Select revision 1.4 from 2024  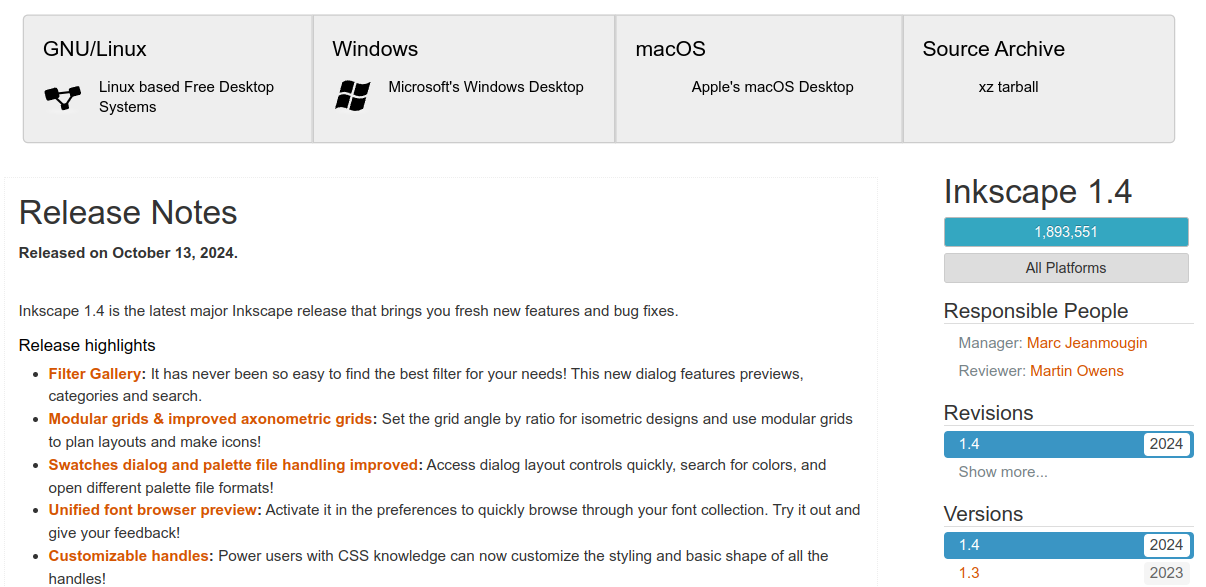point(1066,444)
